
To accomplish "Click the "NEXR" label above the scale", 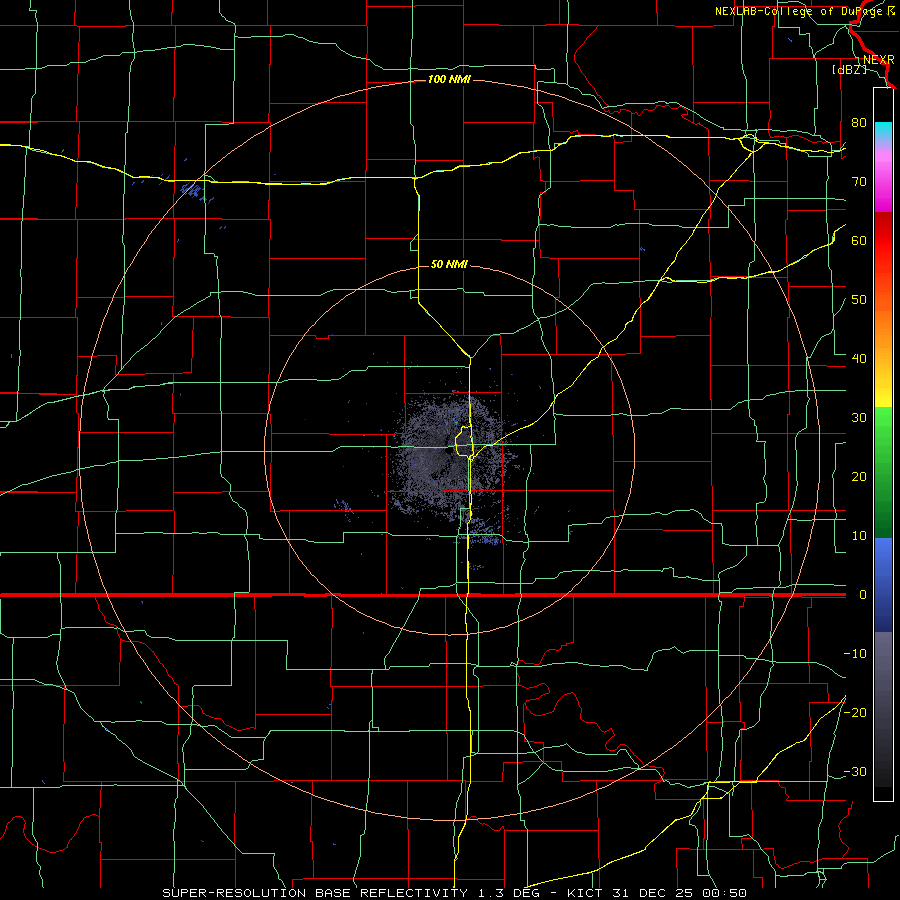I will 878,60.
